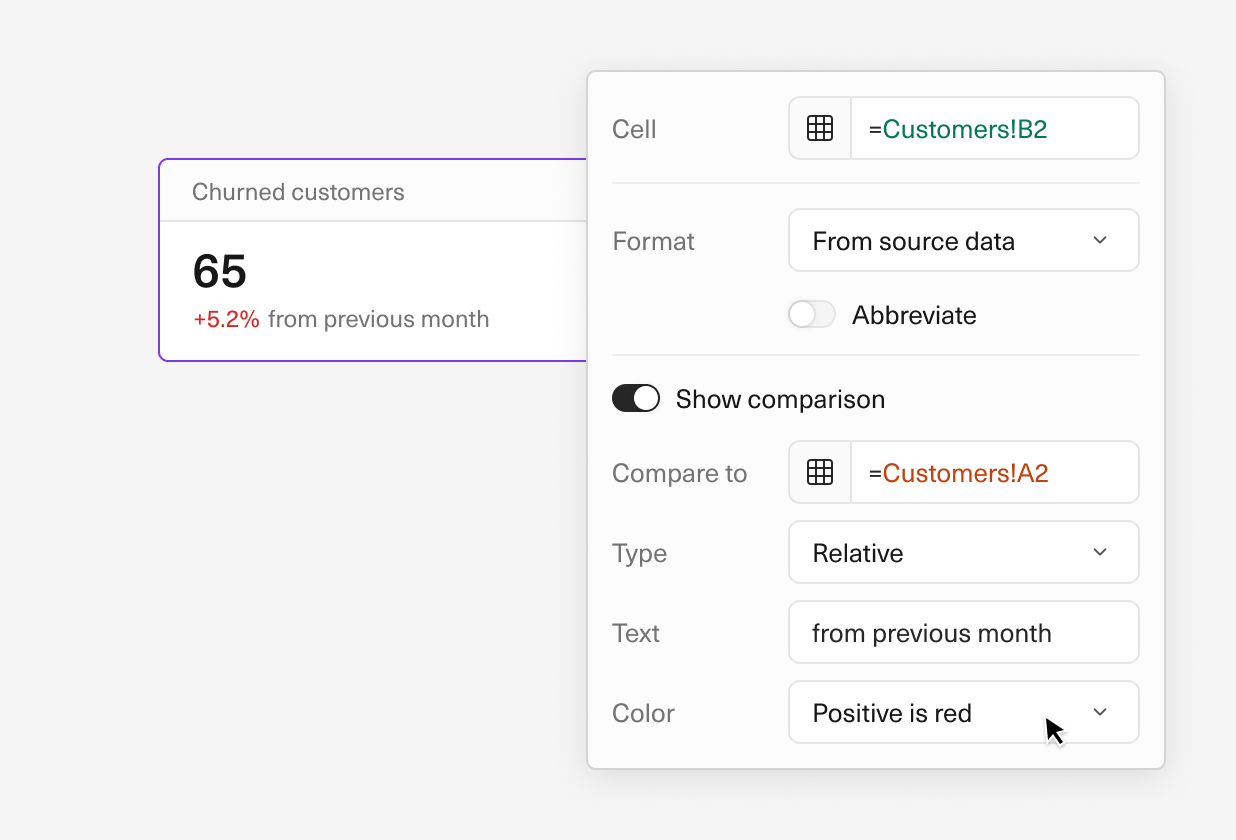Open the Format dropdown showing From source data
This screenshot has width=1236, height=840.
pos(963,240)
